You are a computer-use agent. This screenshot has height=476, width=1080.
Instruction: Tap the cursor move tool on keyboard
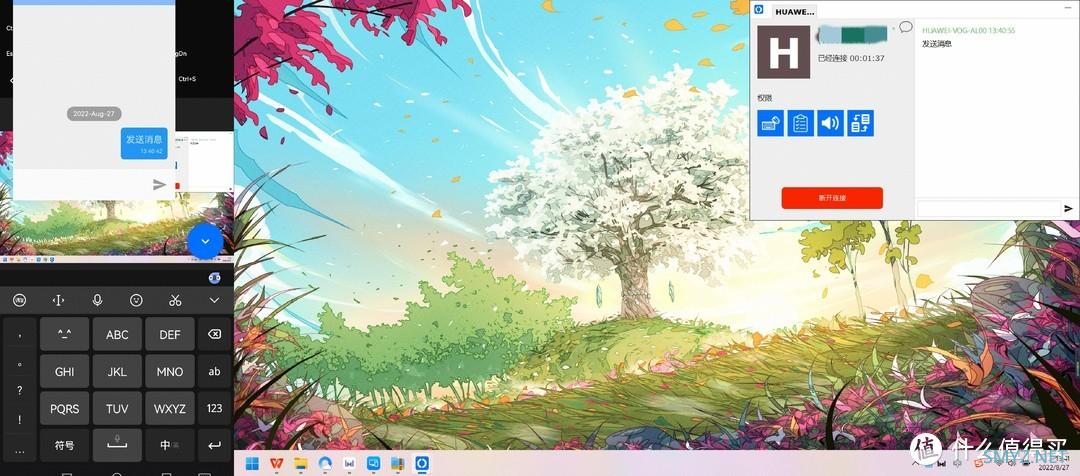(59, 300)
